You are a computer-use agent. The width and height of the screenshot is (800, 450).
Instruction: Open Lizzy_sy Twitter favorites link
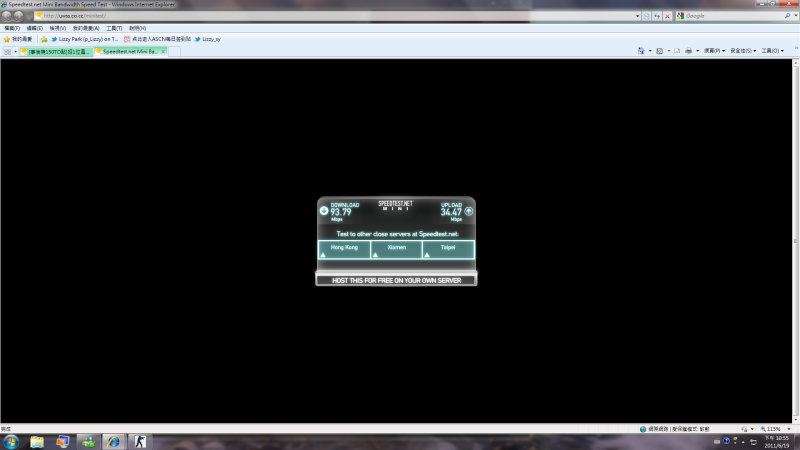(207, 39)
